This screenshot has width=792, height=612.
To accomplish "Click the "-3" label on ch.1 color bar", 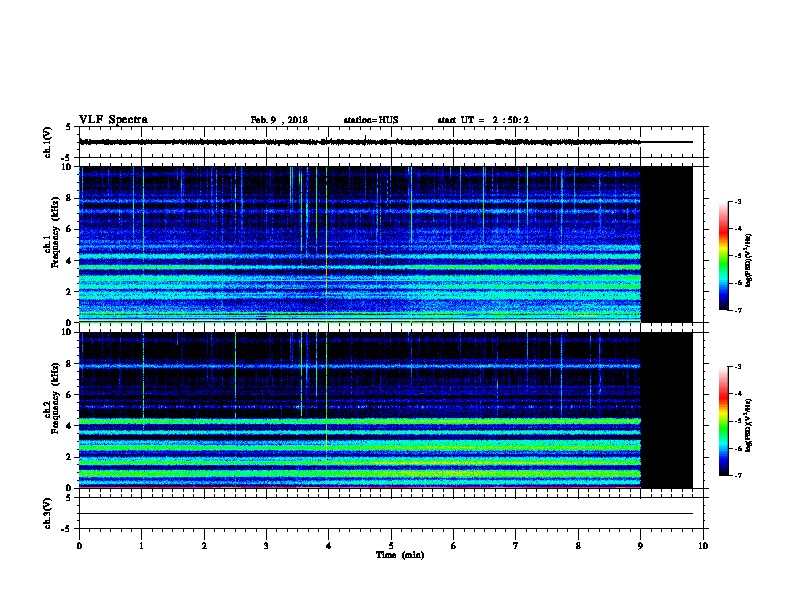I will pos(738,202).
